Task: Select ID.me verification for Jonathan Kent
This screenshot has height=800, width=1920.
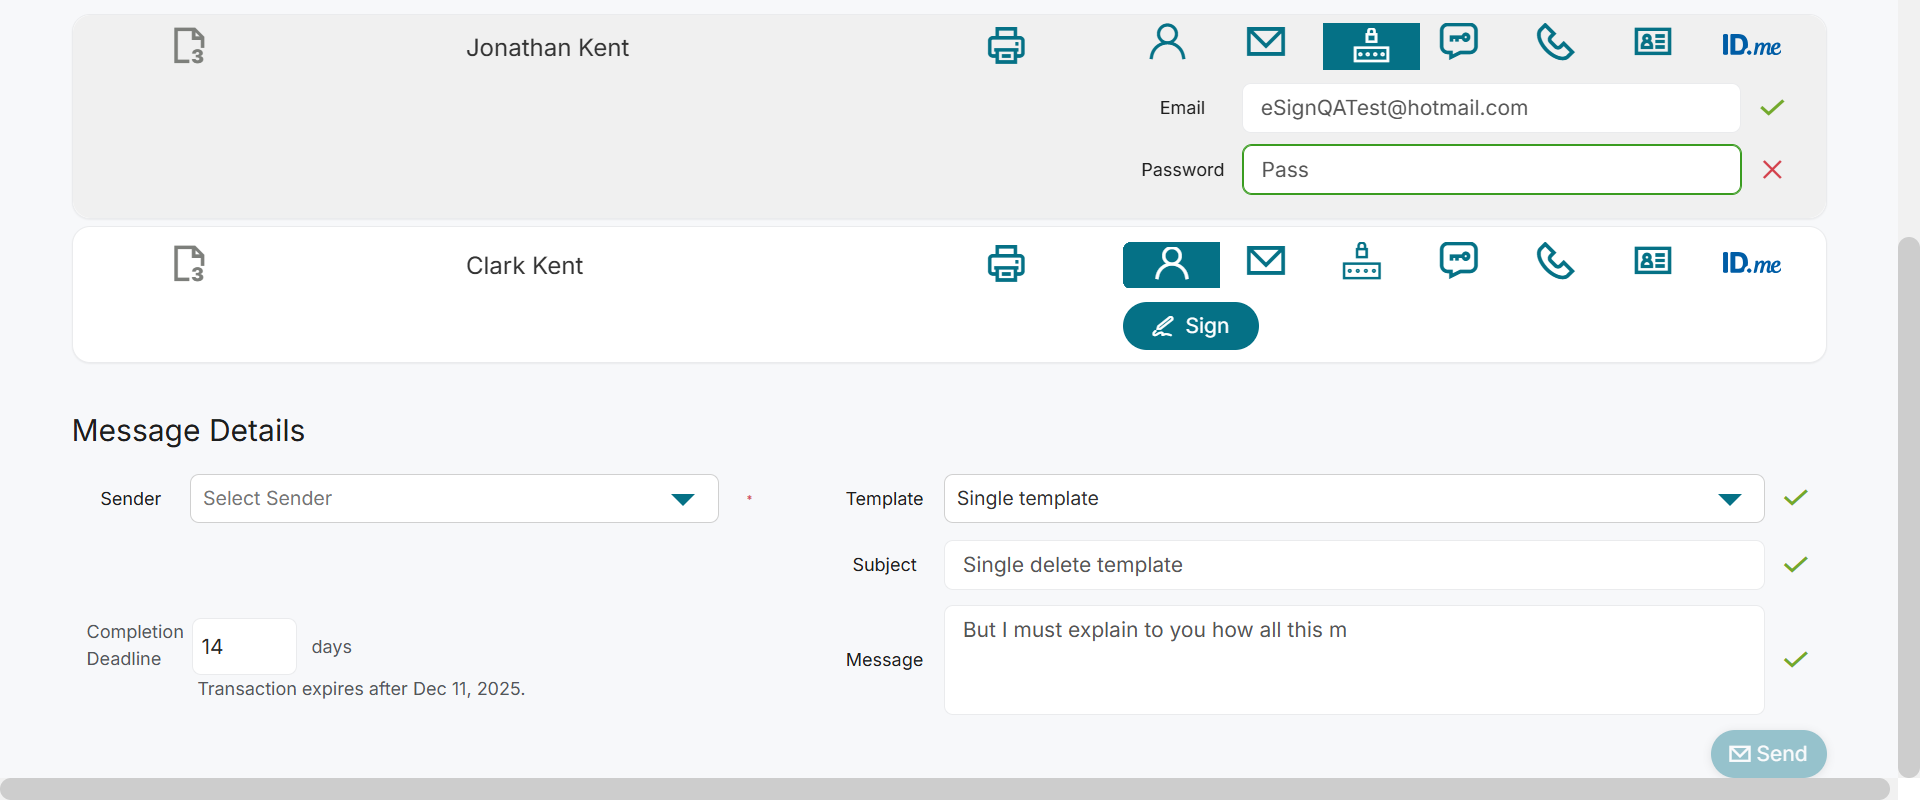Action: [x=1751, y=46]
